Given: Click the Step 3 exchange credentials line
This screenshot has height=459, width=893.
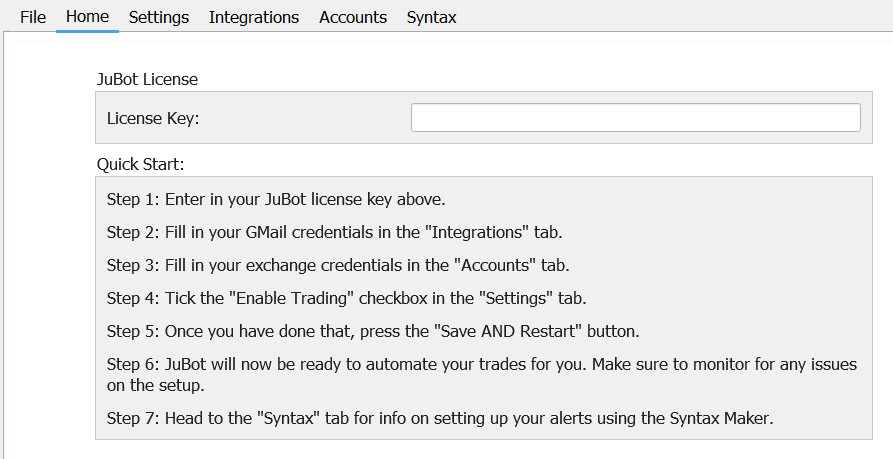Looking at the screenshot, I should coord(338,265).
